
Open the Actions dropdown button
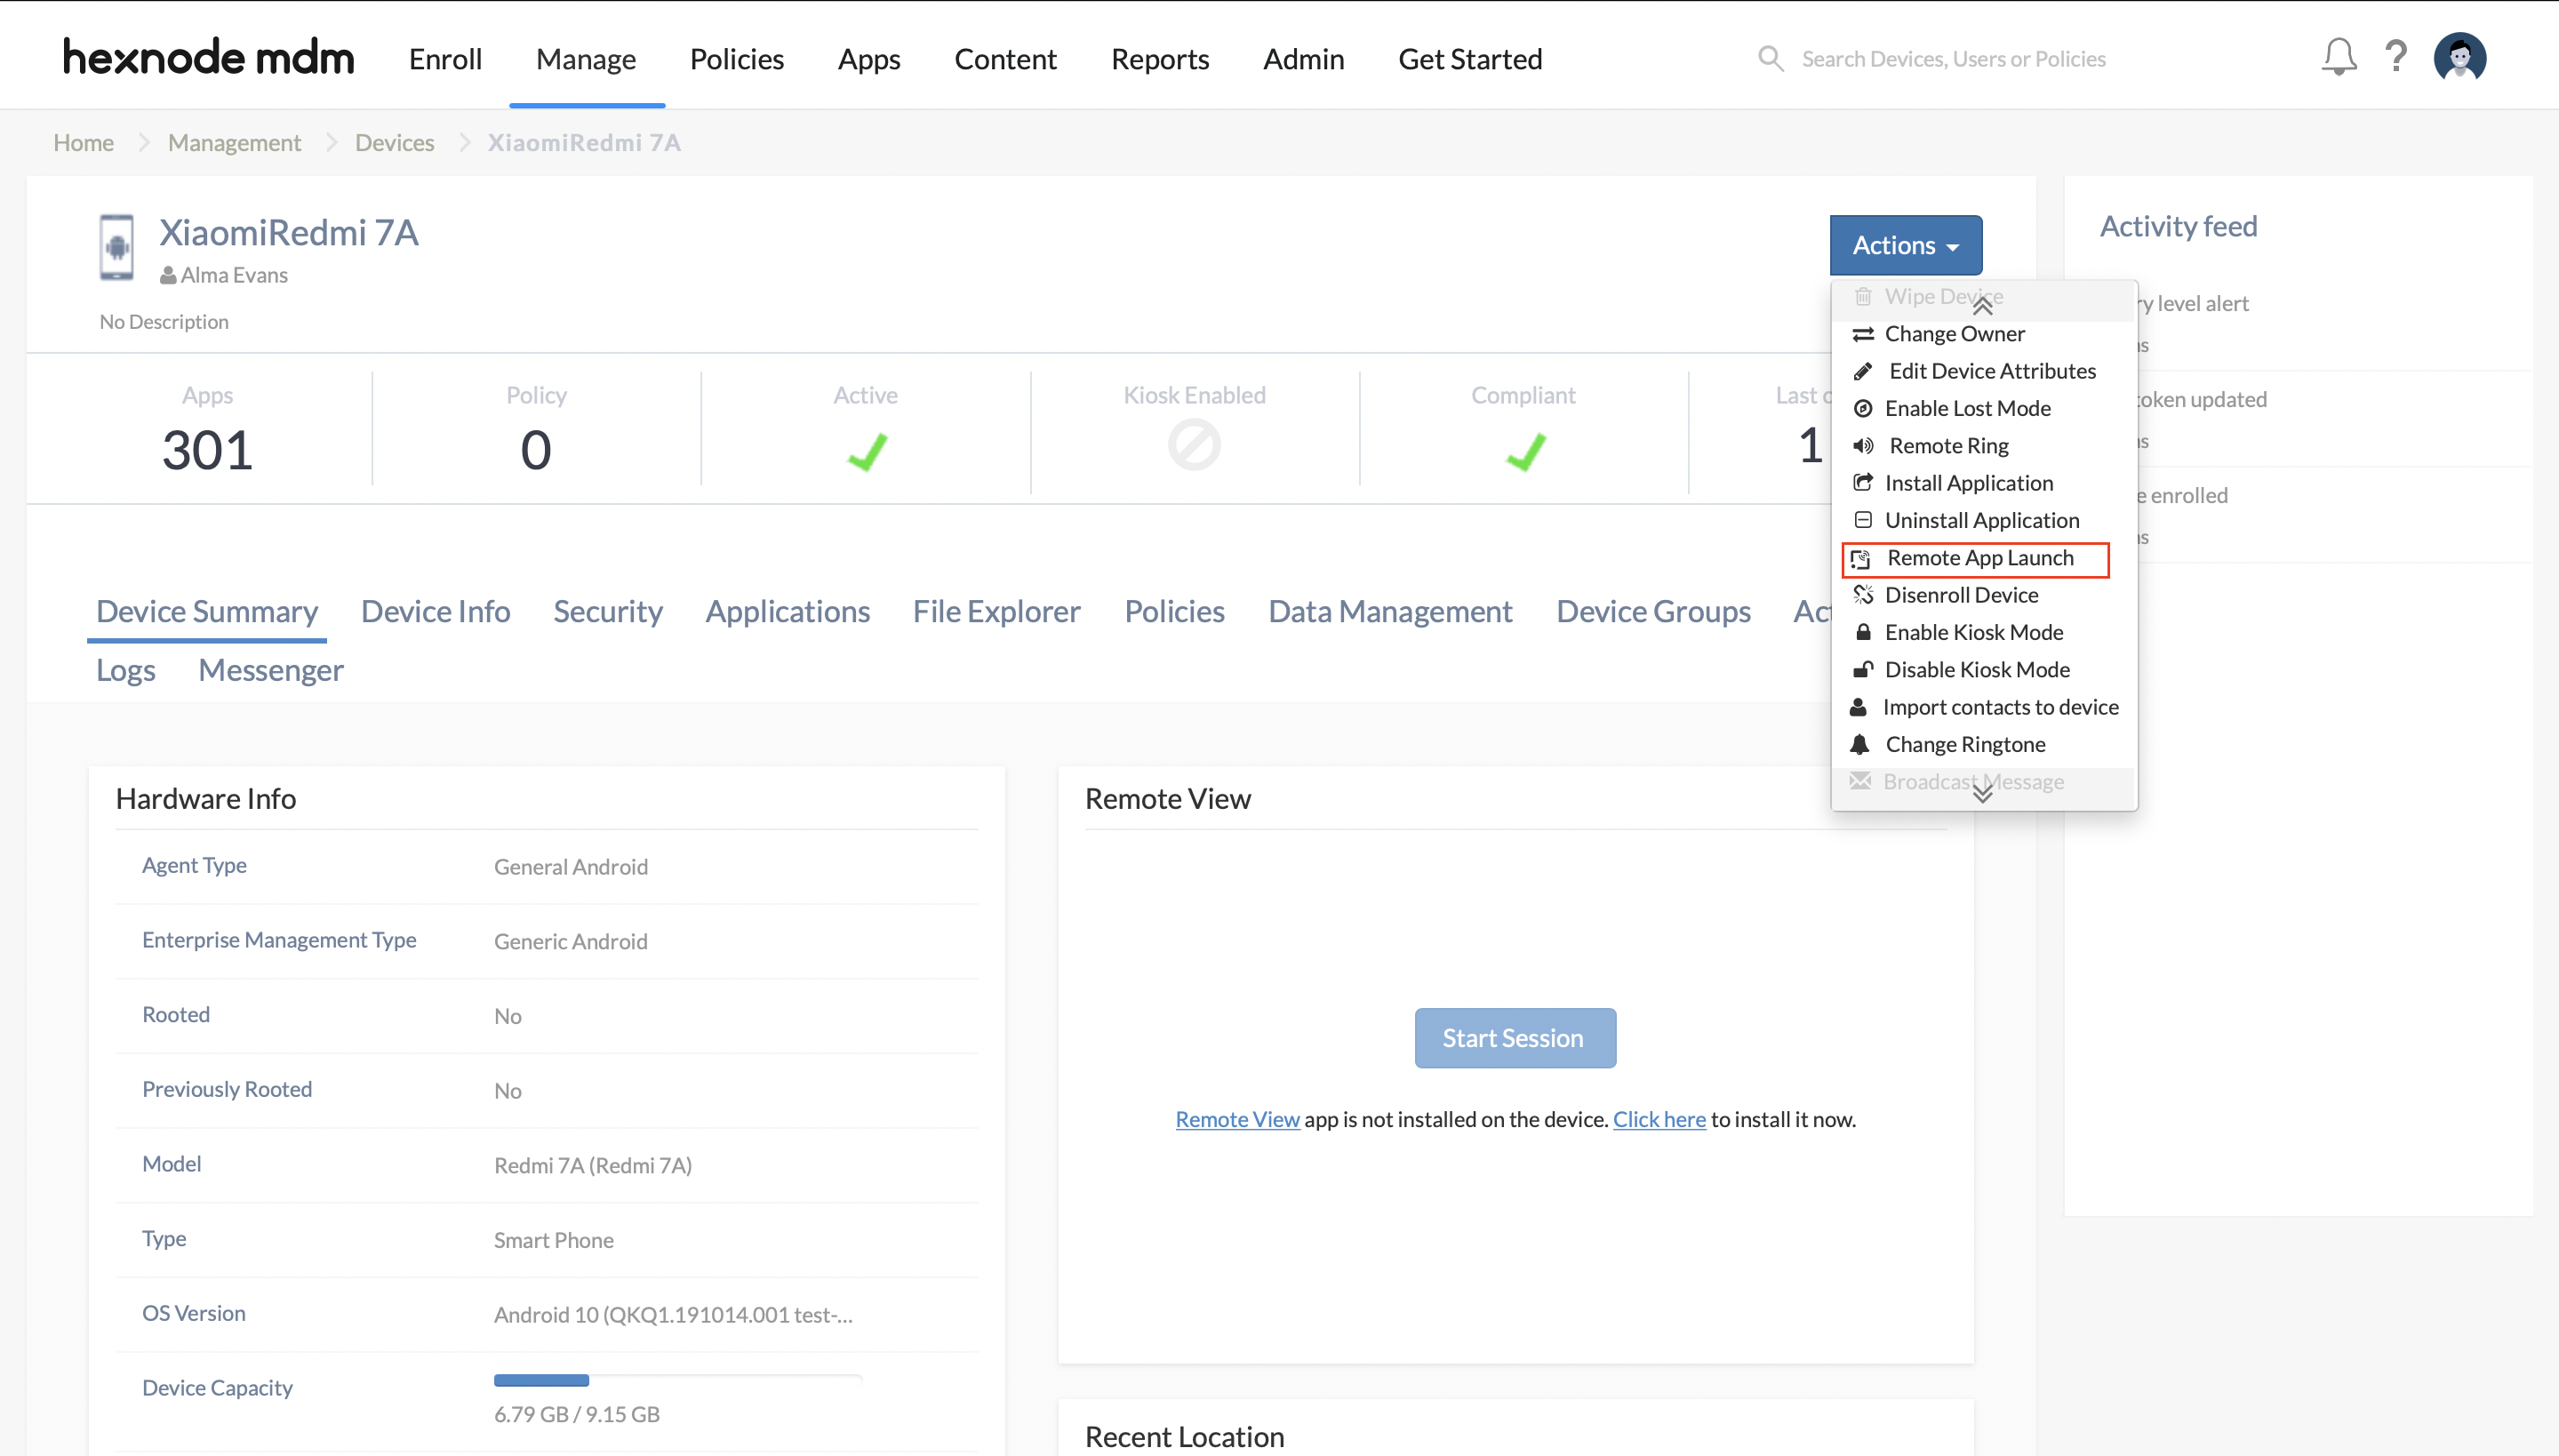tap(1905, 245)
